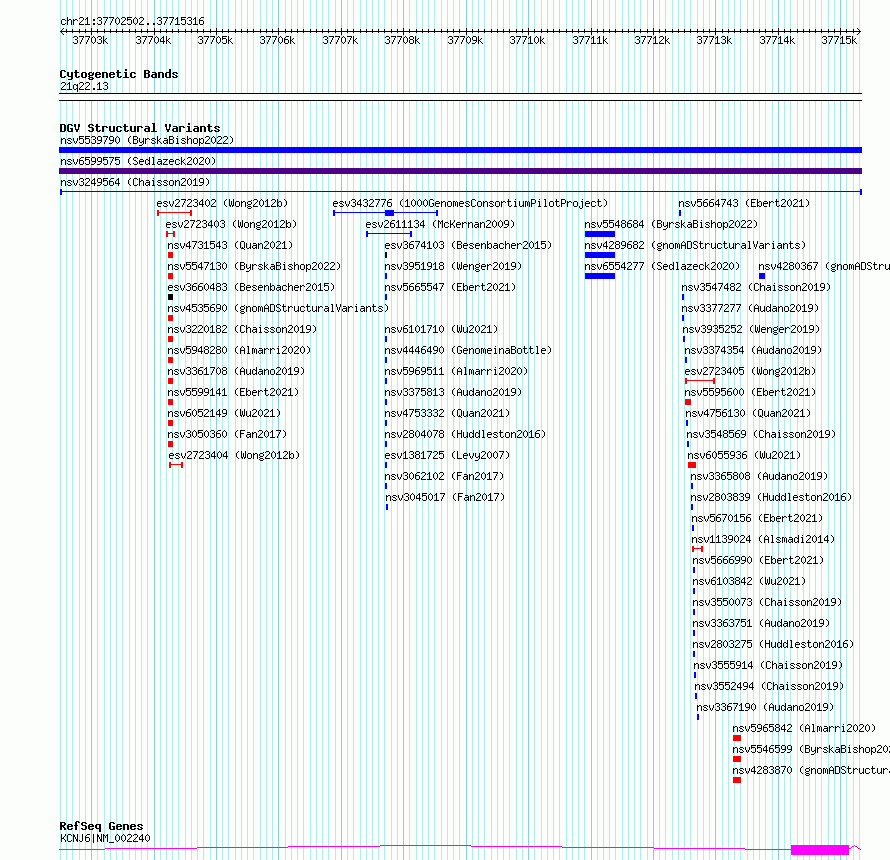Open nsv3935252 (Wenger2019) label
Screen dimensions: 890x860
click(751, 329)
